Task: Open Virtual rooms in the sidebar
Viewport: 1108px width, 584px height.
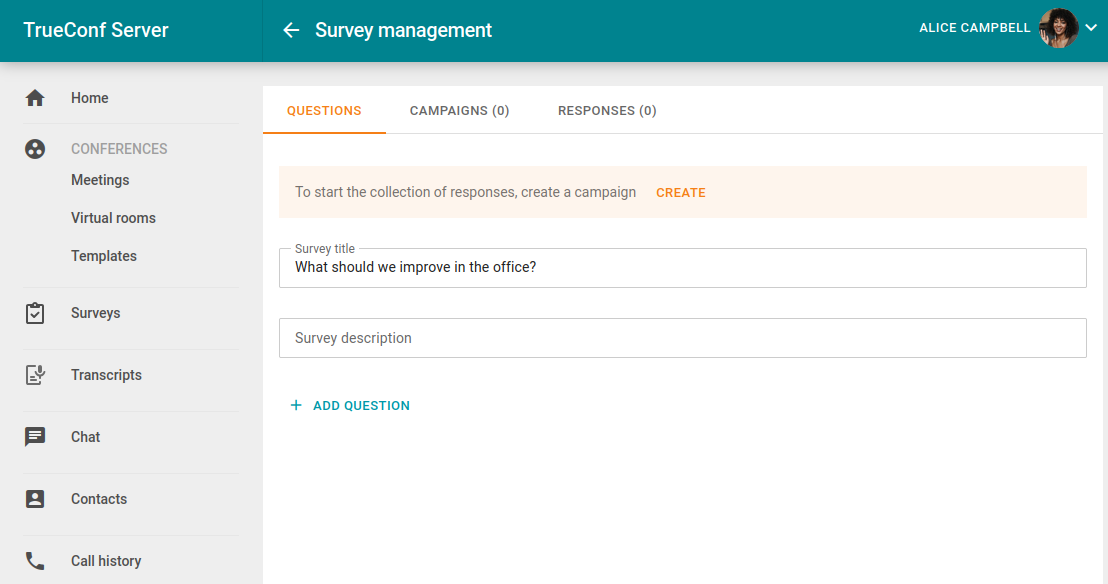Action: pyautogui.click(x=113, y=218)
